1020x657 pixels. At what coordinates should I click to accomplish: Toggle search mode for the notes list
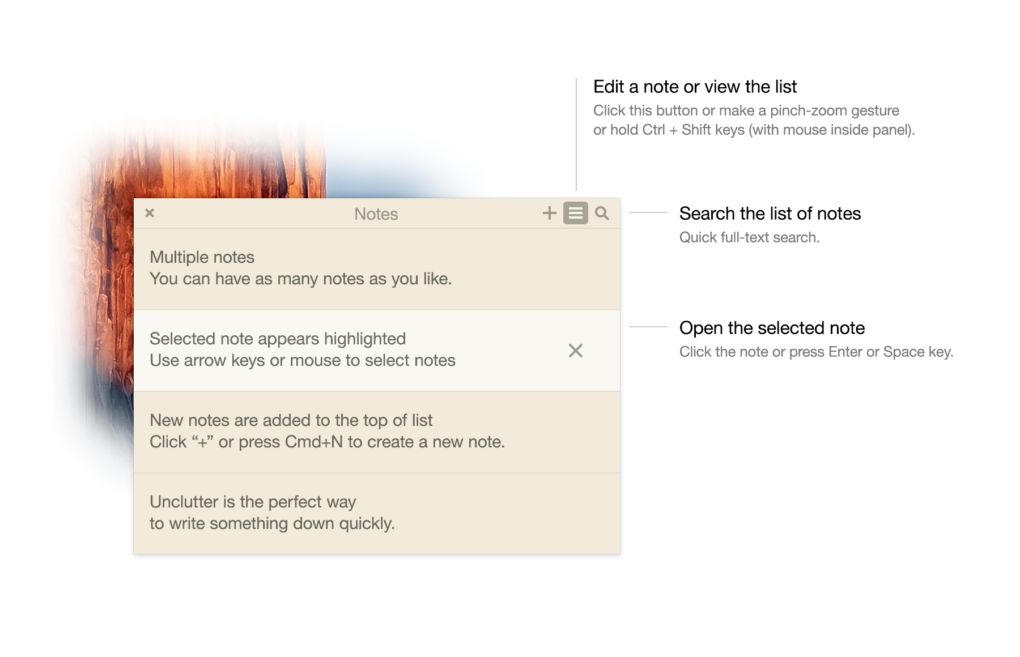pos(602,213)
